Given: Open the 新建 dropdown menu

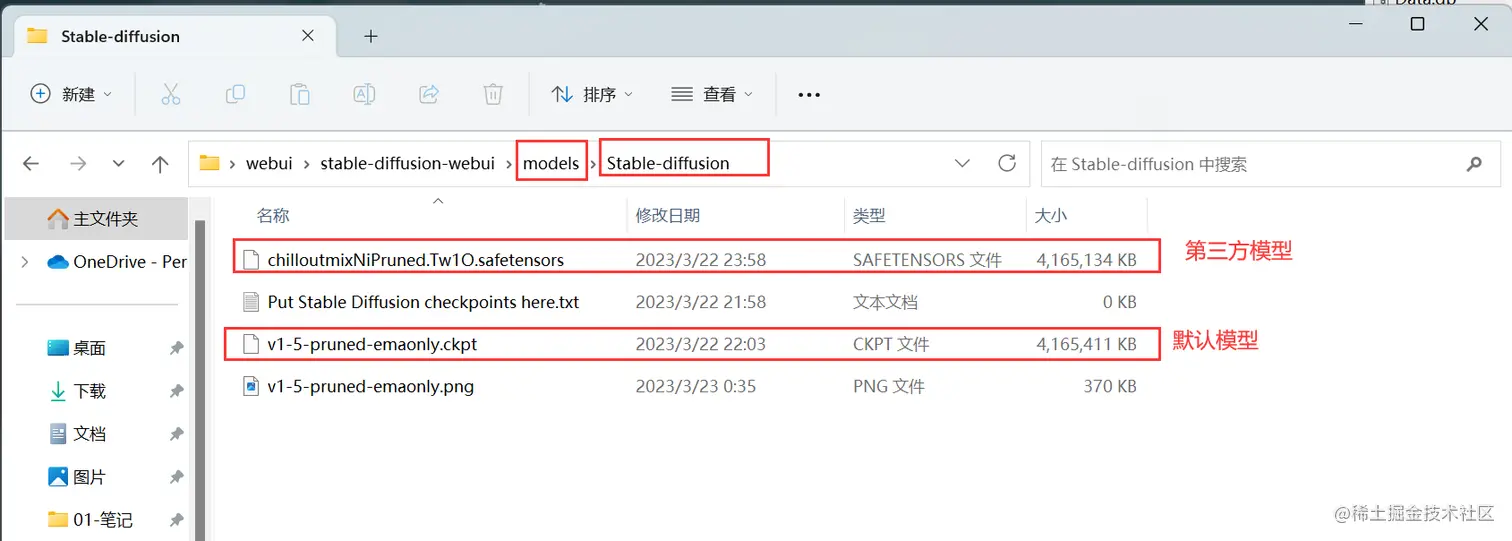Looking at the screenshot, I should 71,94.
